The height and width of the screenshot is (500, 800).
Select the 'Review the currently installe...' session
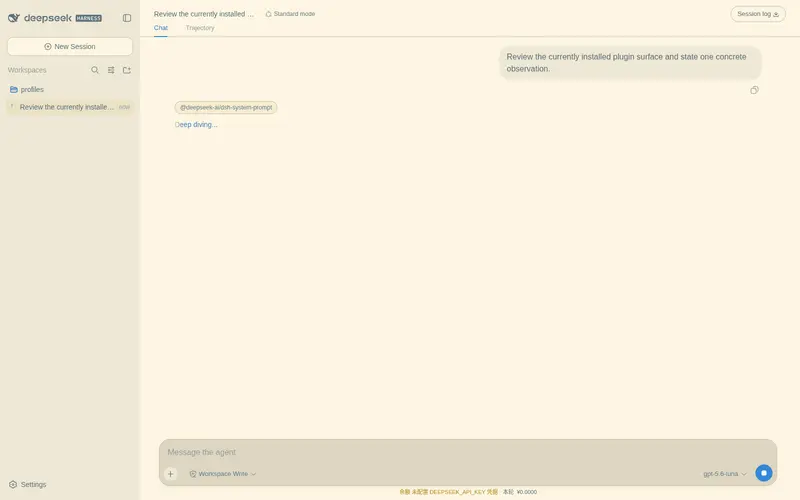[x=70, y=107]
